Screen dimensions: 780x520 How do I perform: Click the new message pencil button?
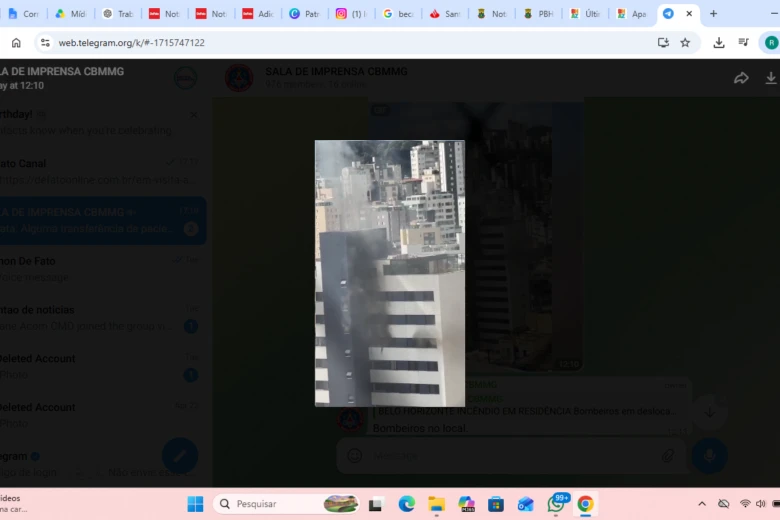pyautogui.click(x=180, y=455)
